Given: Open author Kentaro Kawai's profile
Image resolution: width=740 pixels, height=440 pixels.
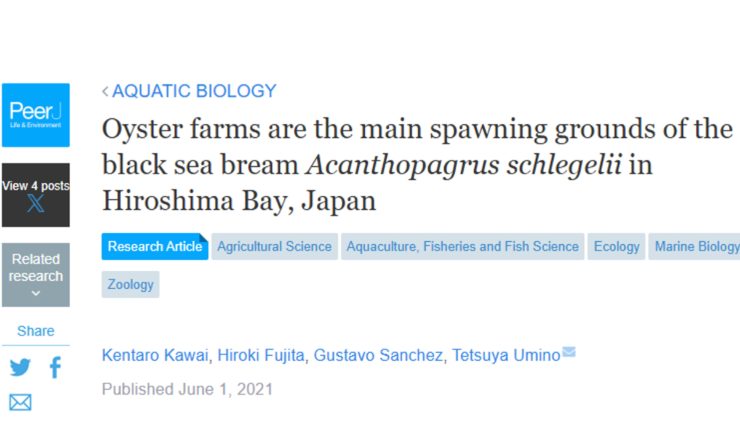Looking at the screenshot, I should 155,355.
